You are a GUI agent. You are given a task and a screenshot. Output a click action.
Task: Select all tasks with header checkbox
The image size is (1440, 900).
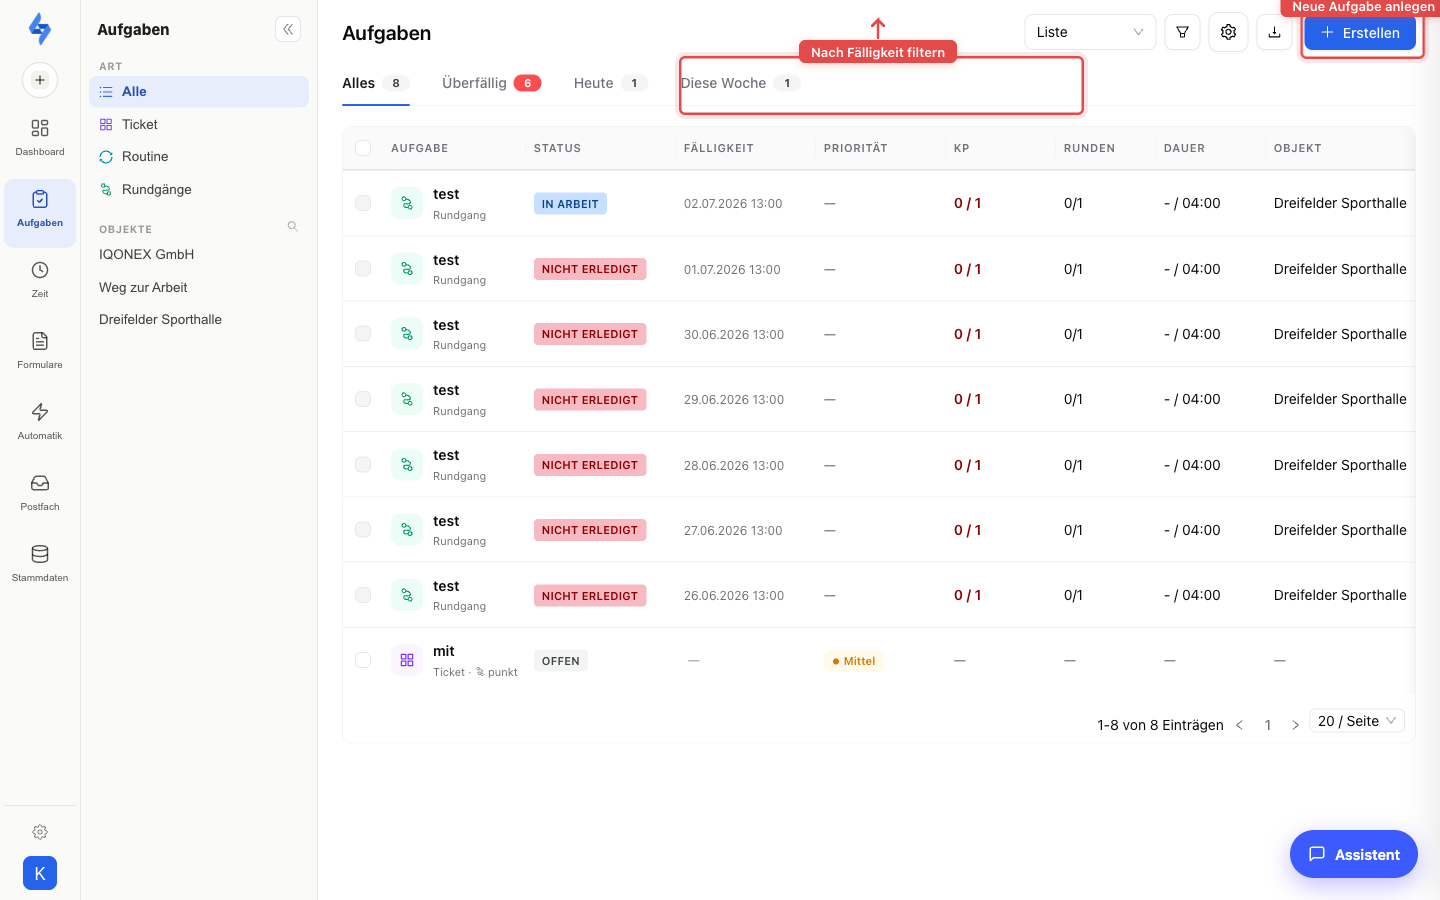point(363,148)
